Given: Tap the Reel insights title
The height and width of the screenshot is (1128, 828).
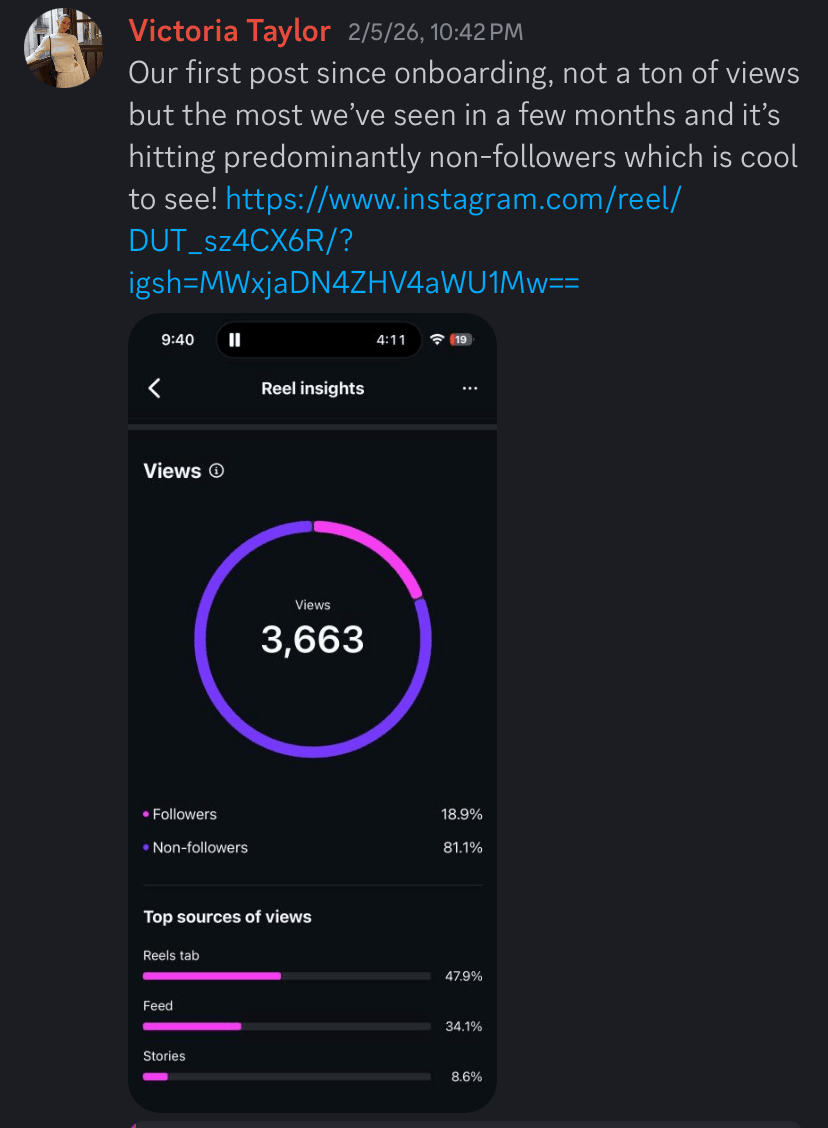Looking at the screenshot, I should coord(312,388).
